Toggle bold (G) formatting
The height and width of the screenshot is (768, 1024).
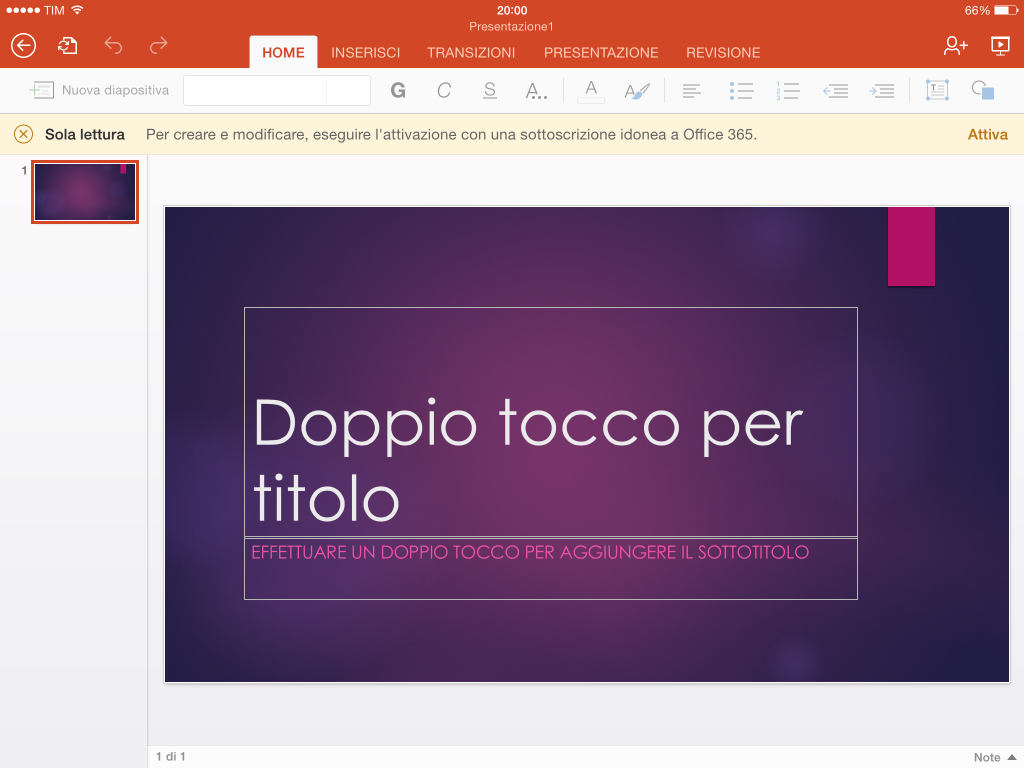(398, 90)
